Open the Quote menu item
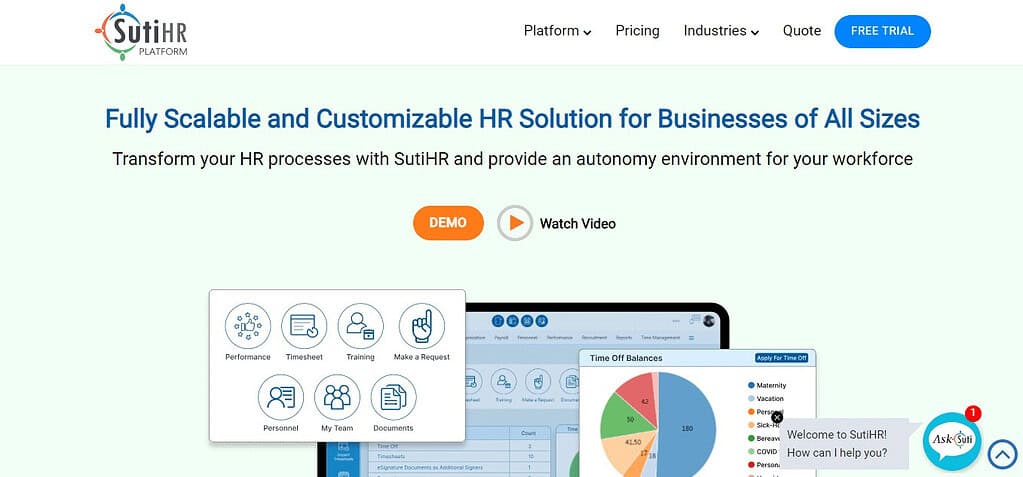The width and height of the screenshot is (1023, 477). (802, 31)
